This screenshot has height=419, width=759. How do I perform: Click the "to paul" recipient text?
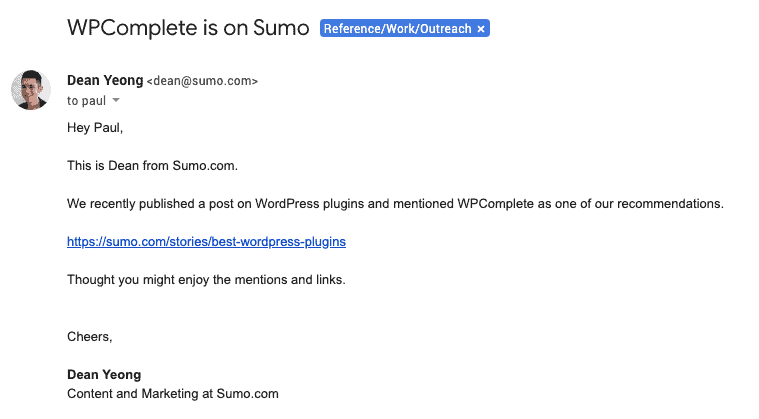click(x=86, y=101)
